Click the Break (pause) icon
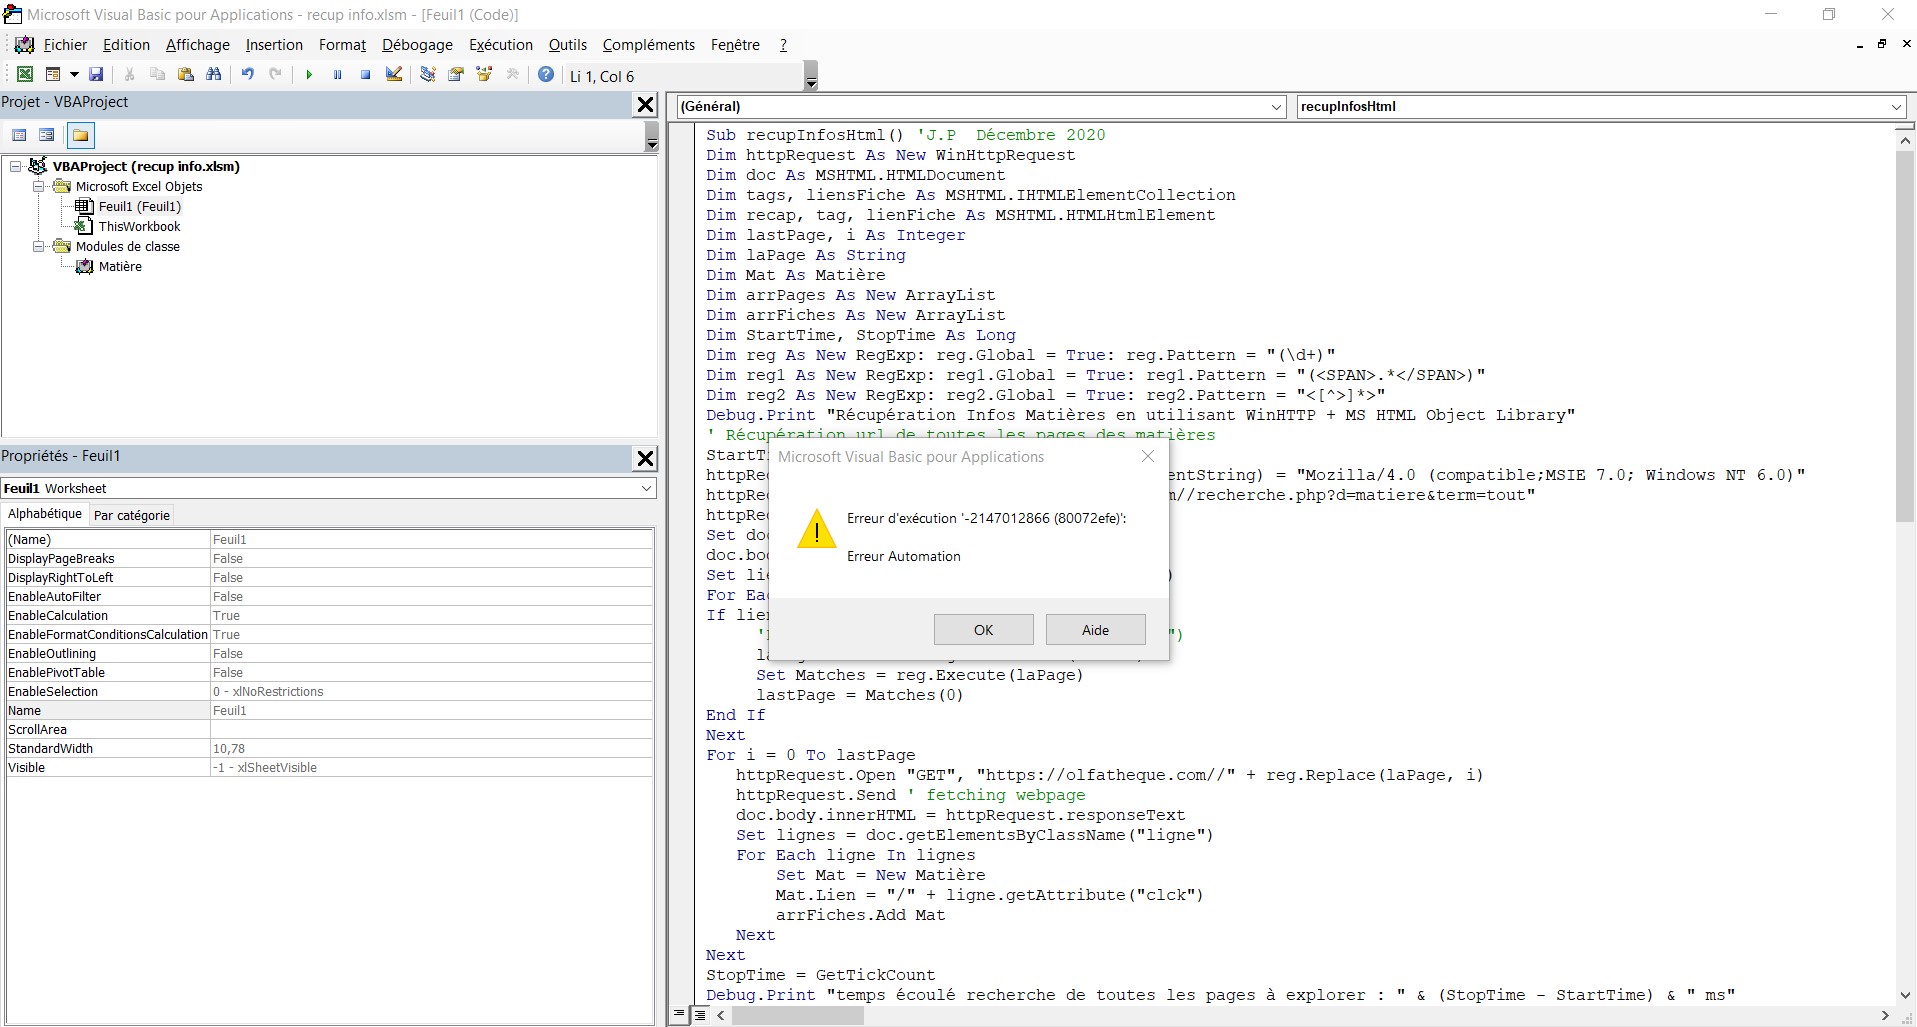Image resolution: width=1917 pixels, height=1027 pixels. click(x=337, y=75)
